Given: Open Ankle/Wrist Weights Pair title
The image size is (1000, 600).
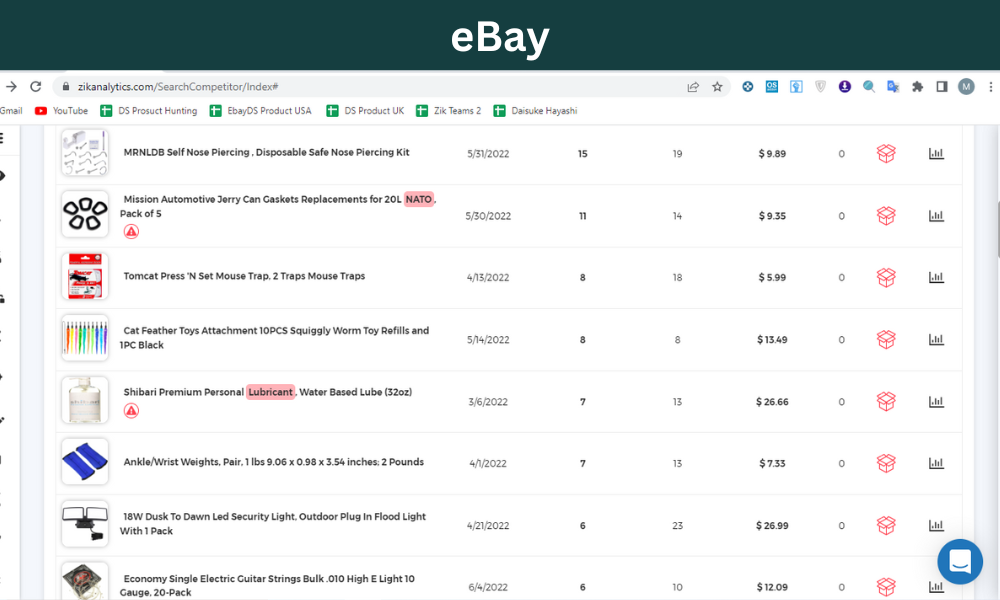Looking at the screenshot, I should pos(274,462).
